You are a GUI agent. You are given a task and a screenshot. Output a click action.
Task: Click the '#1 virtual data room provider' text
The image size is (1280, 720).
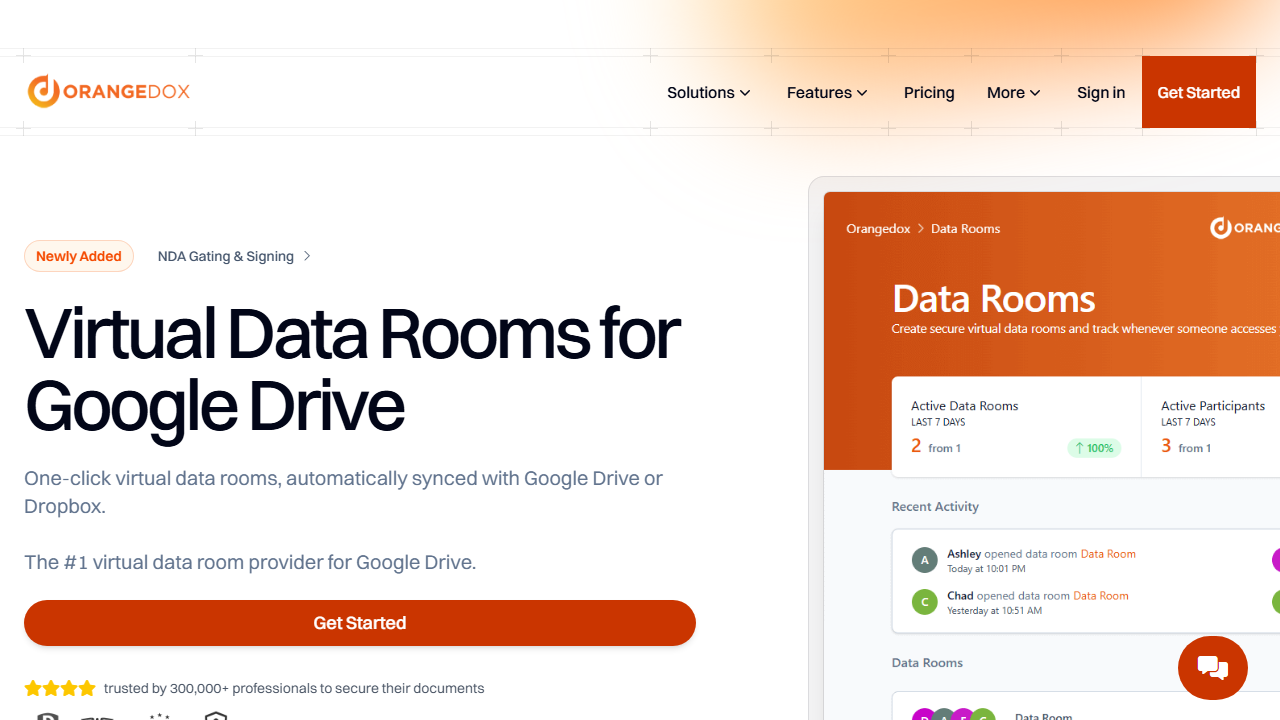250,562
